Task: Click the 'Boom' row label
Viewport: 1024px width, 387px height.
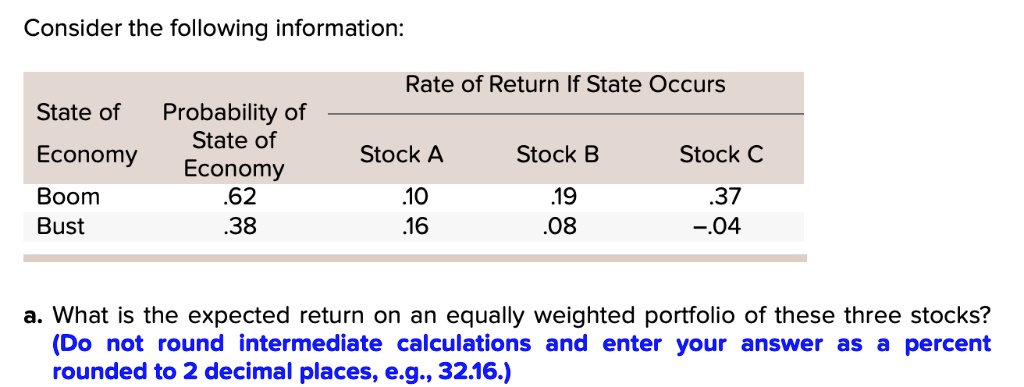Action: click(68, 197)
